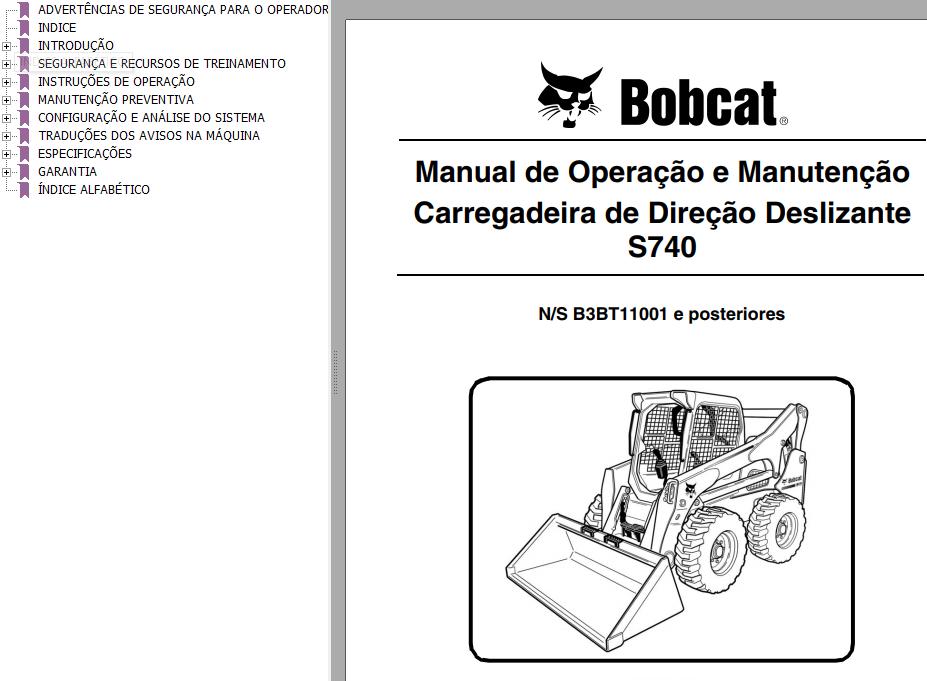The image size is (927, 681).
Task: Click bookmark icon beside ÍNDICE ALFABÉTICO
Action: click(x=24, y=190)
